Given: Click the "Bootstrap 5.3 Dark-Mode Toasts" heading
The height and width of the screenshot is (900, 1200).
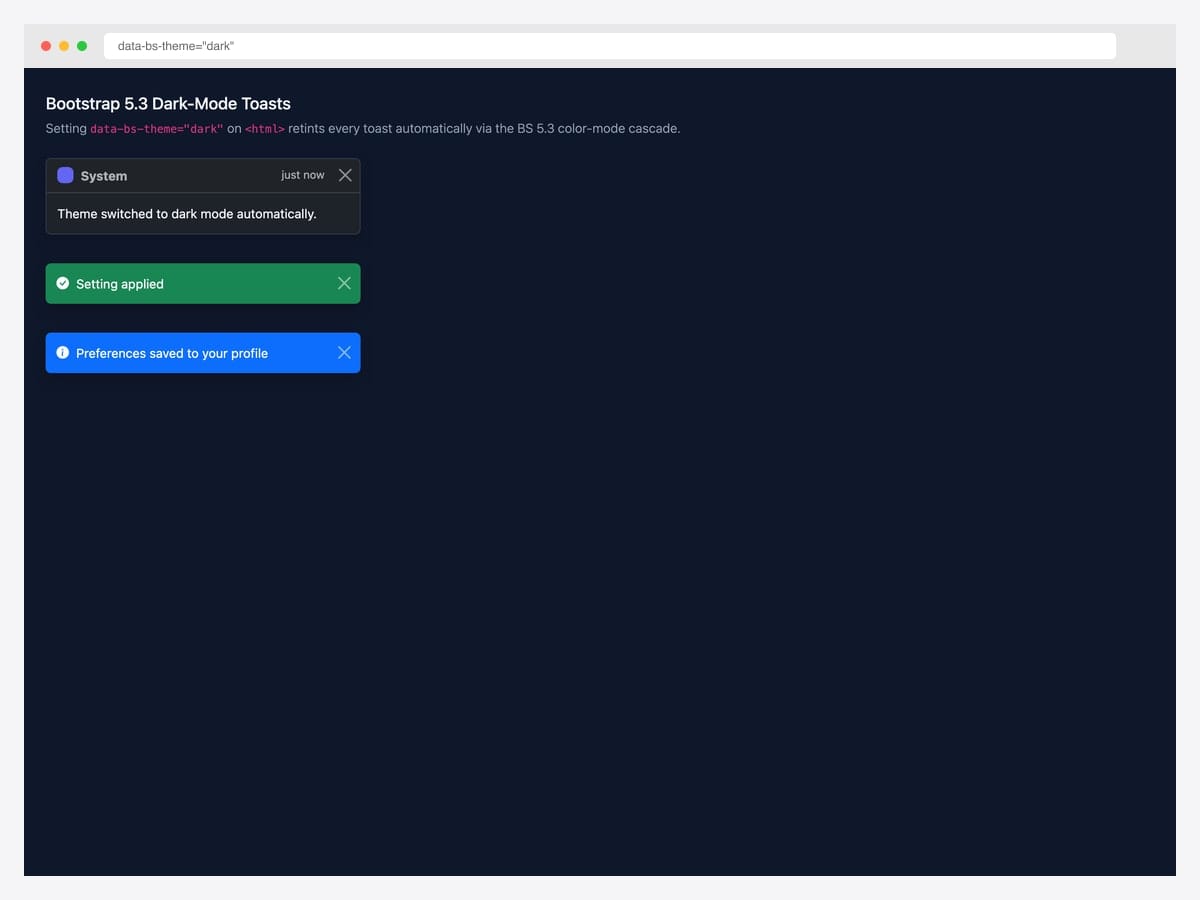Looking at the screenshot, I should point(168,104).
